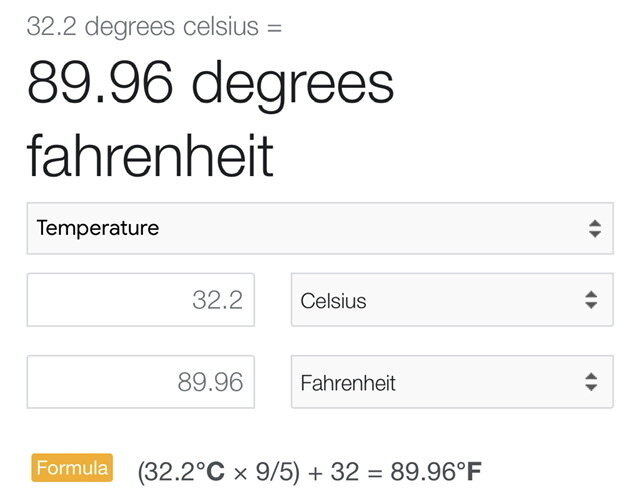This screenshot has width=640, height=504.
Task: Open the Temperature unit category dropdown
Action: pyautogui.click(x=320, y=228)
